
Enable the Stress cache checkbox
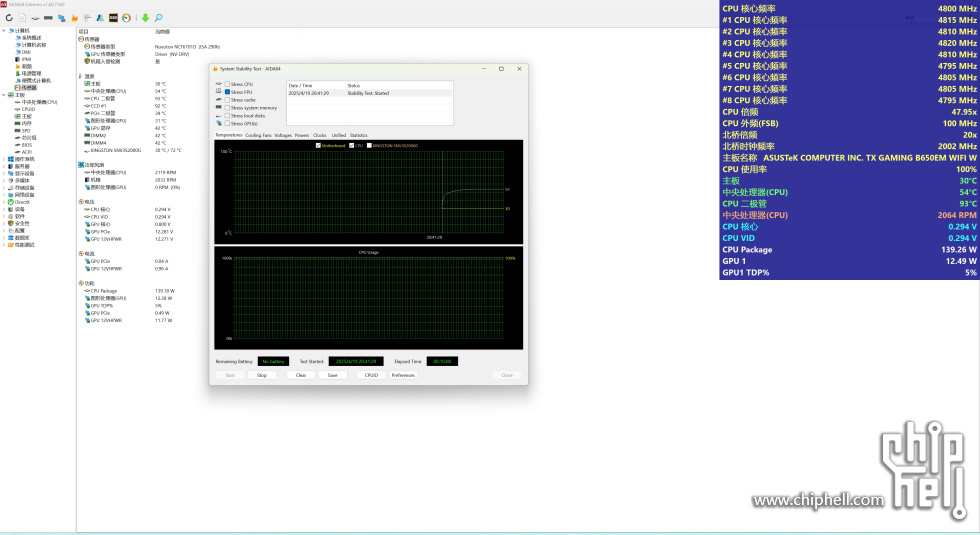click(228, 100)
